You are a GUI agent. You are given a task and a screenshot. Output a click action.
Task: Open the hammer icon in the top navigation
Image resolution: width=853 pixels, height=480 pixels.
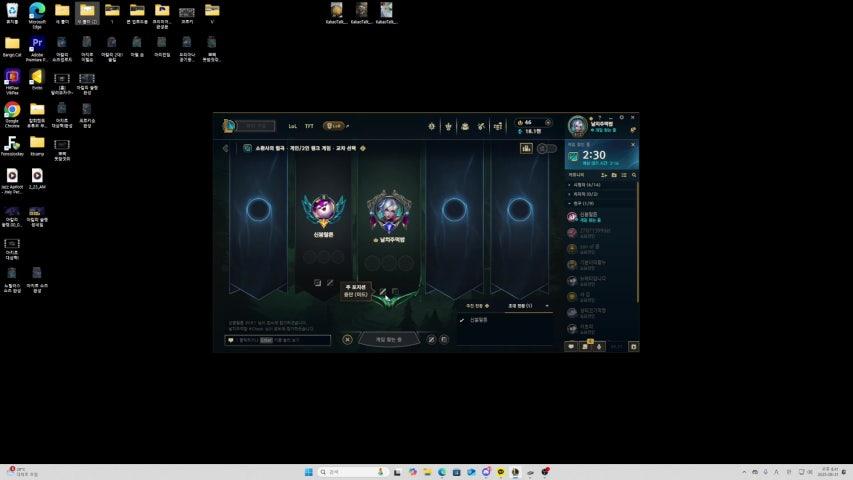tap(481, 126)
